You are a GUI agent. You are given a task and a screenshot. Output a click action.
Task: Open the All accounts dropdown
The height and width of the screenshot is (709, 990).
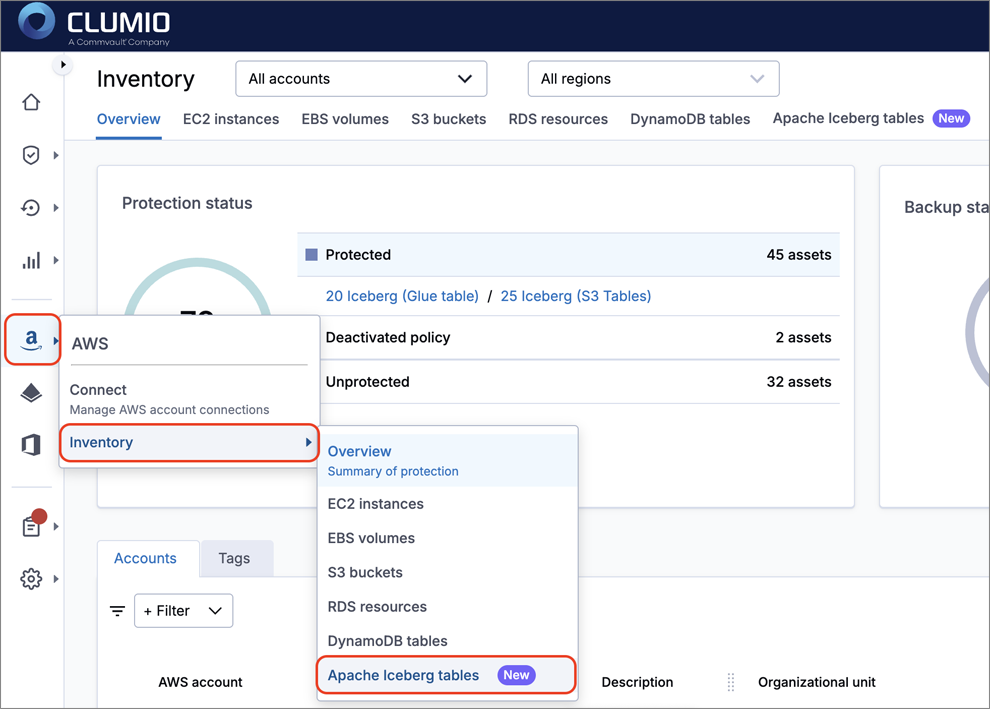(x=360, y=79)
